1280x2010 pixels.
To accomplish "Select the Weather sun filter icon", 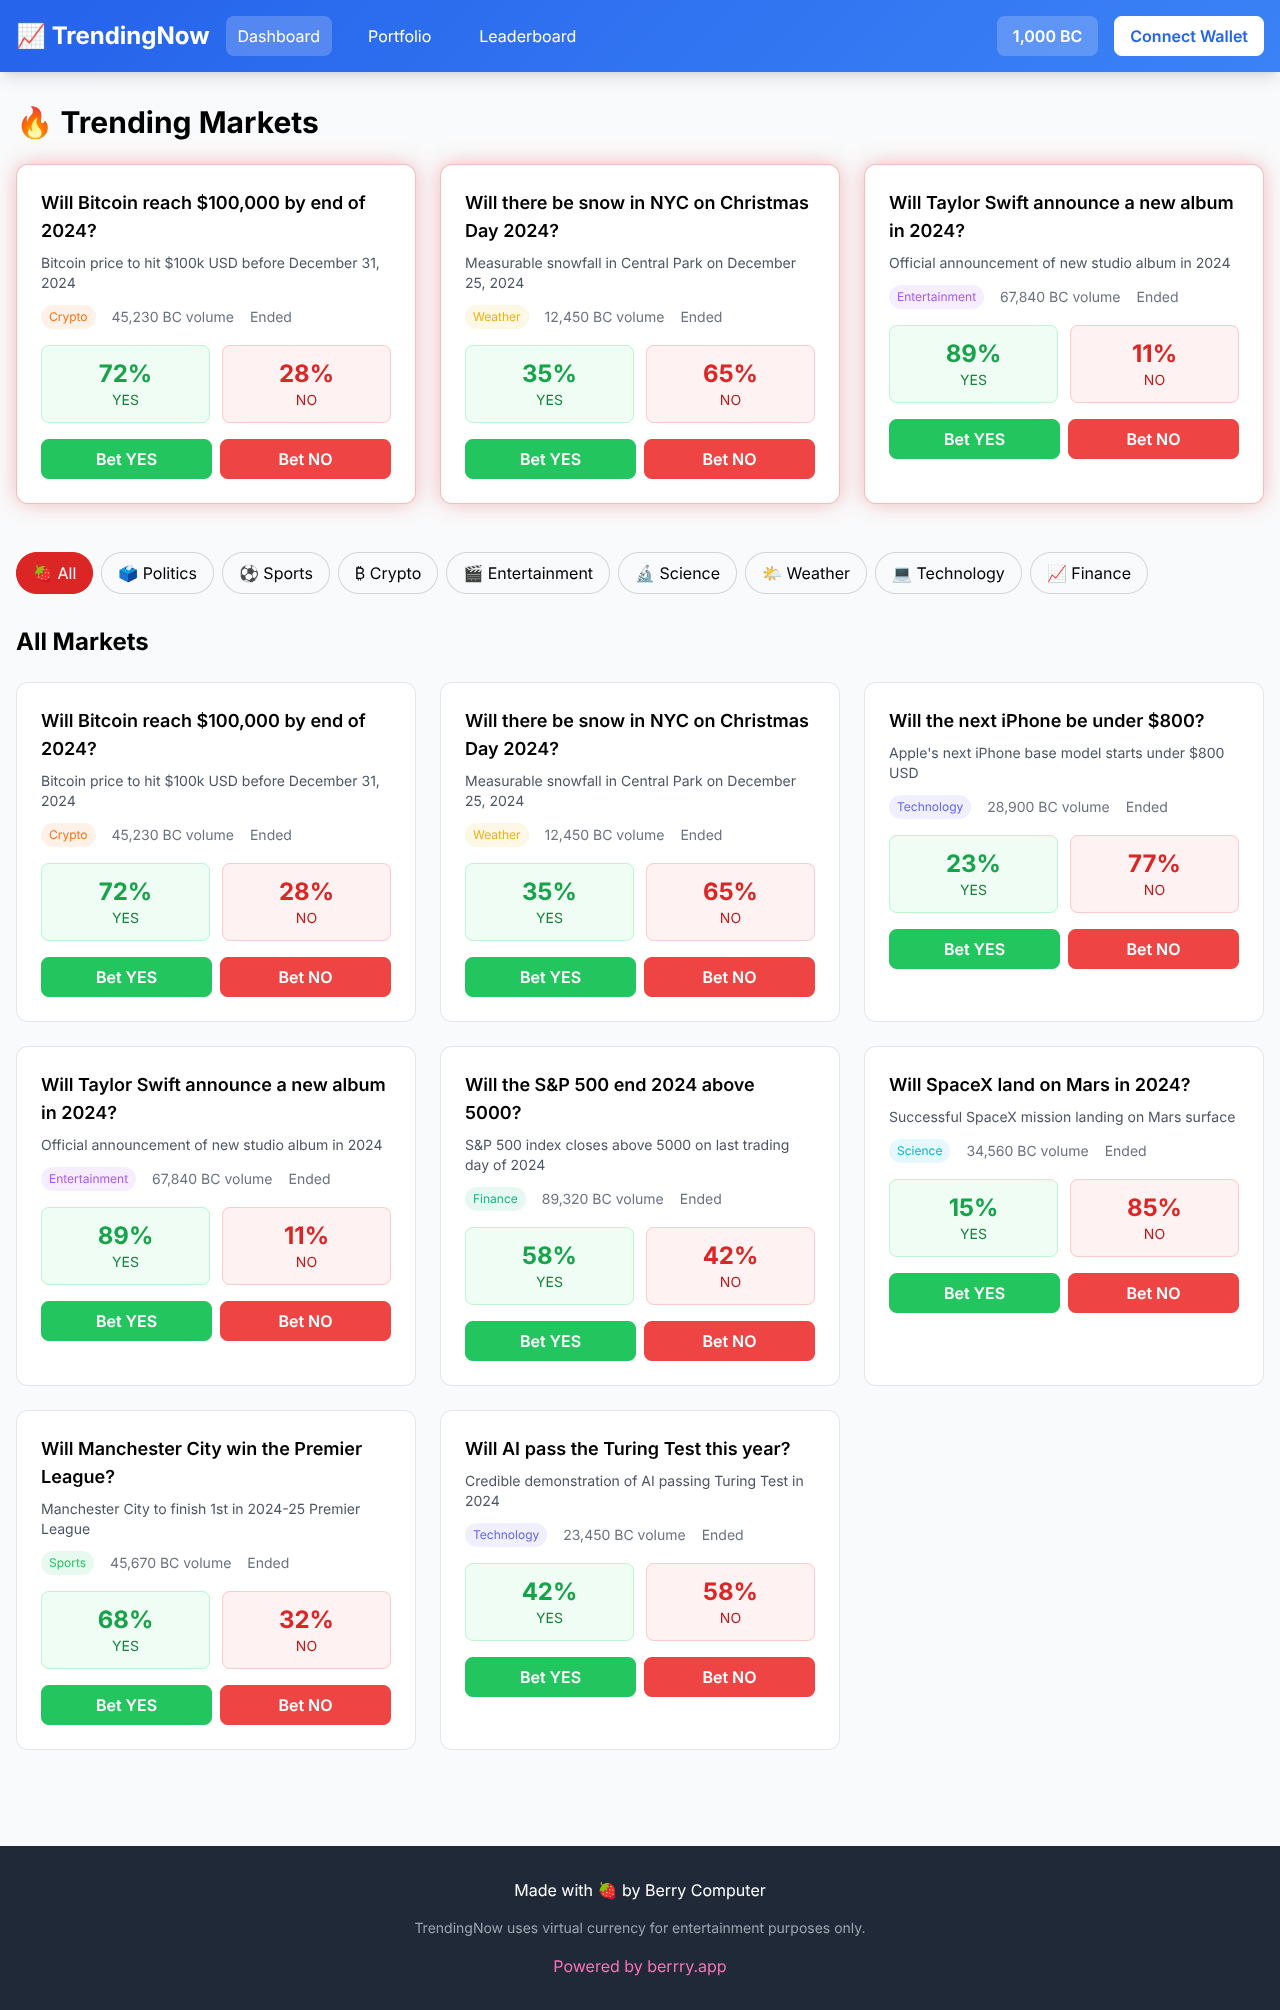I will click(771, 573).
